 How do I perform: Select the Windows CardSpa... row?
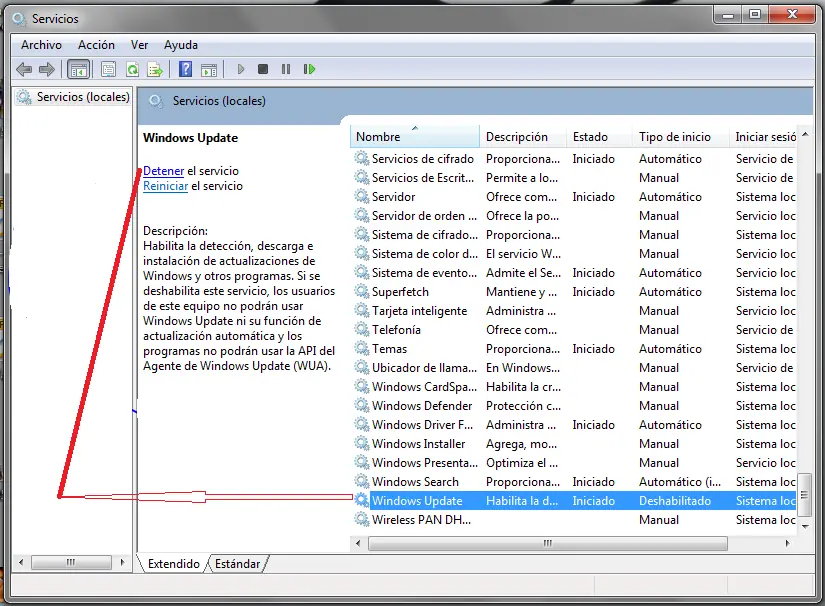click(x=574, y=387)
